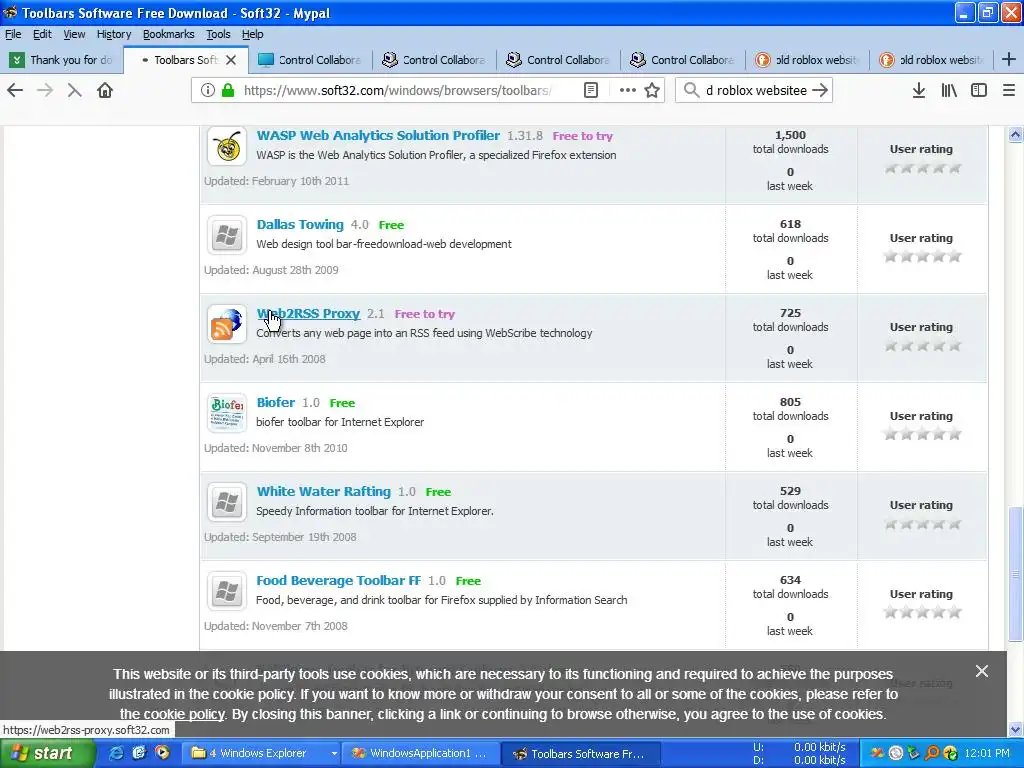
Task: Open the downloads panel
Action: (x=918, y=90)
